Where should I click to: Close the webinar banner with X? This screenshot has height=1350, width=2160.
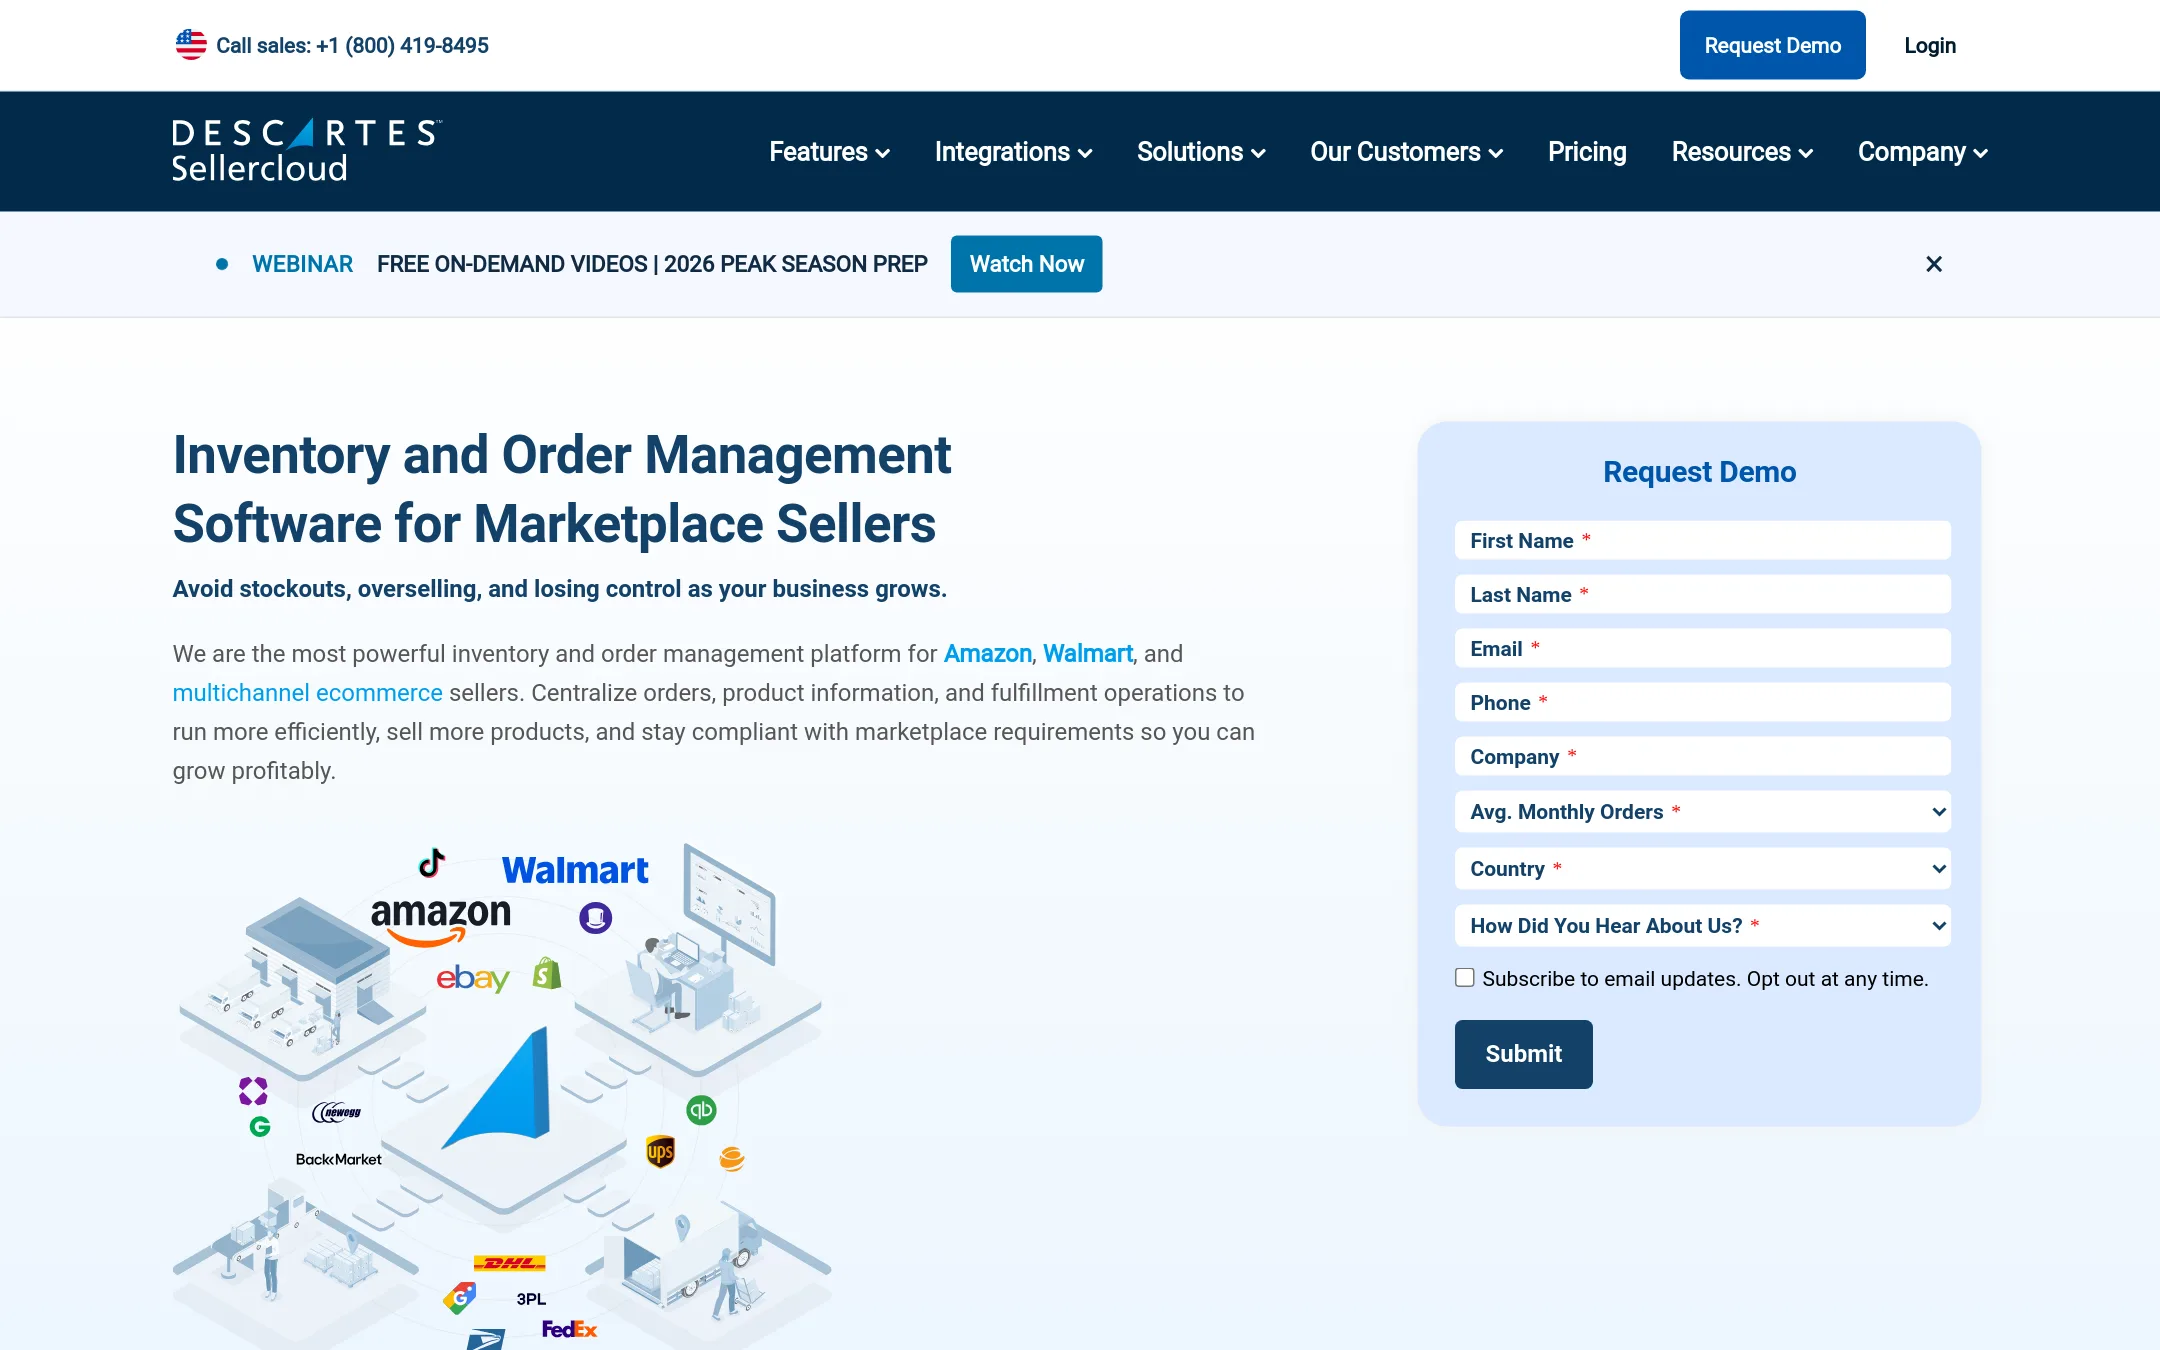point(1934,264)
